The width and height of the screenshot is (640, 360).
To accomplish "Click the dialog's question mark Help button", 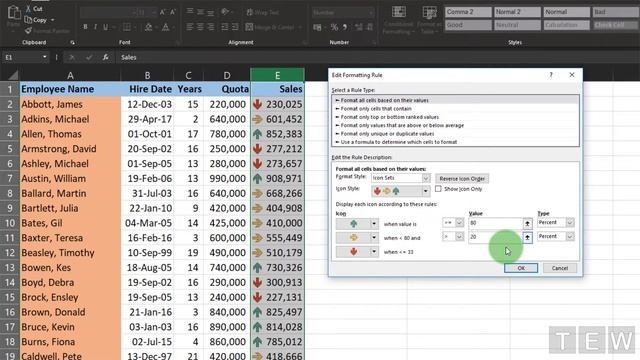I will tap(551, 75).
